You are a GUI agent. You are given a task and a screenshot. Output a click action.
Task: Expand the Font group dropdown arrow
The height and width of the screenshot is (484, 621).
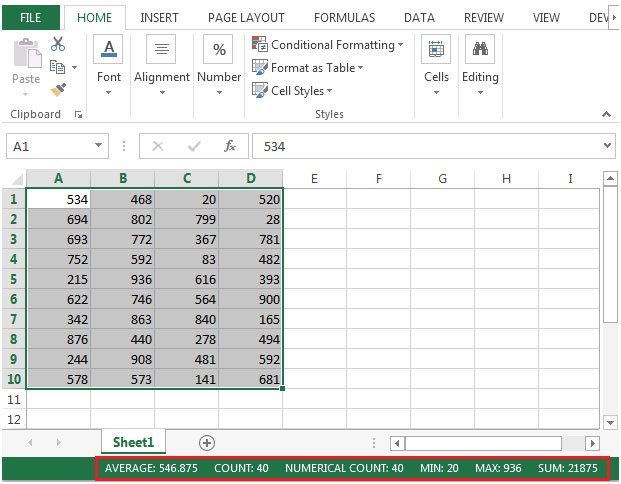[x=108, y=93]
